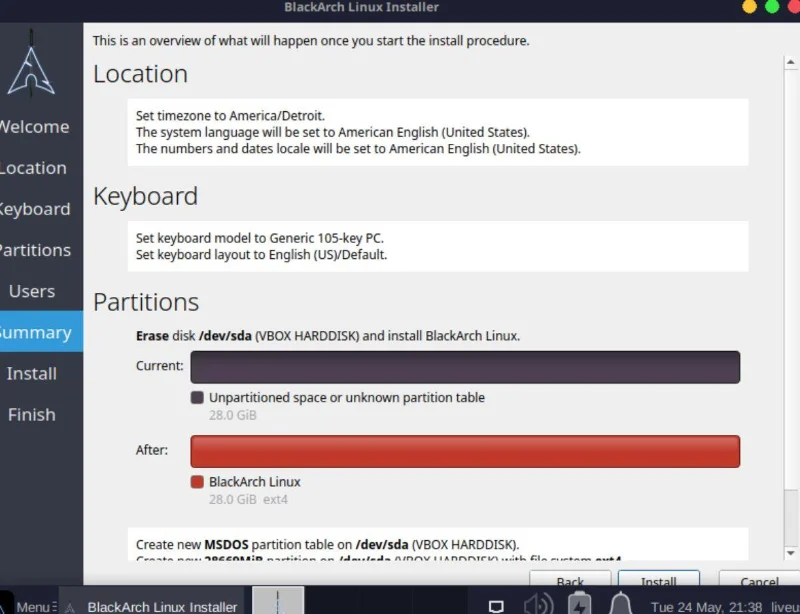Click the BlackArch Linux Installer window title
The width and height of the screenshot is (800, 614).
(361, 7)
